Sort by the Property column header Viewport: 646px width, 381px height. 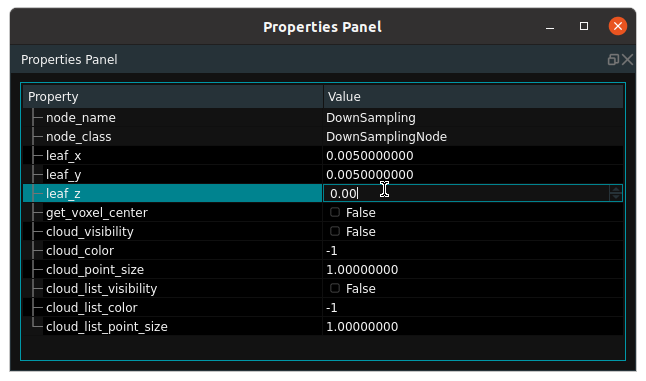pos(173,97)
